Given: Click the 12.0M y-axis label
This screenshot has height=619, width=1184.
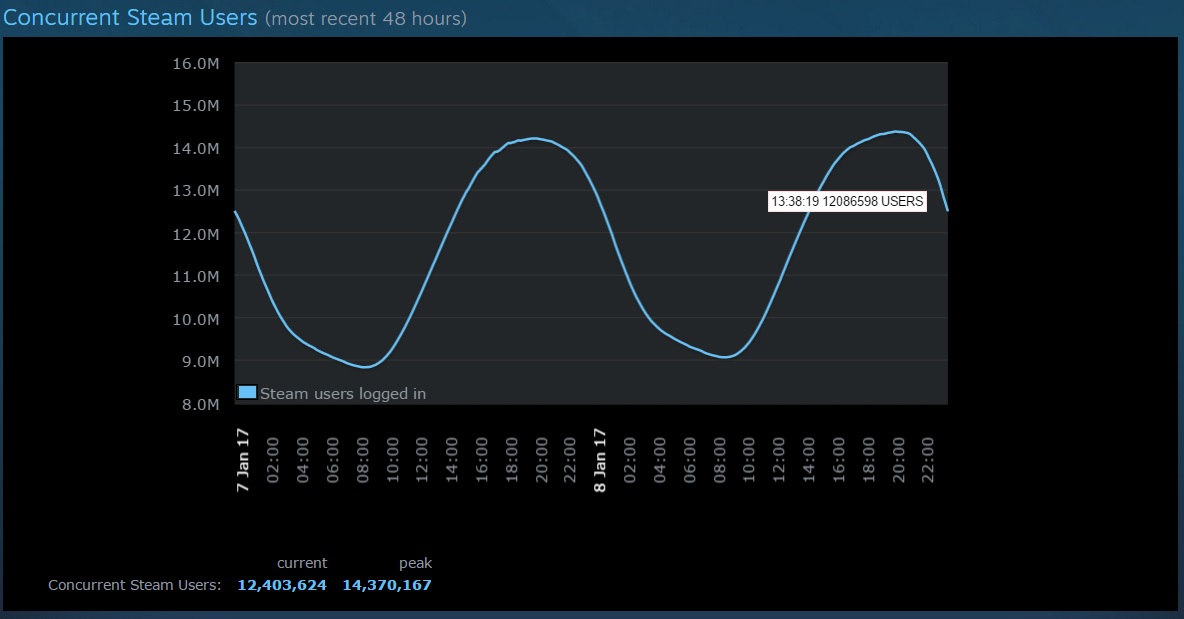Looking at the screenshot, I should pos(196,234).
